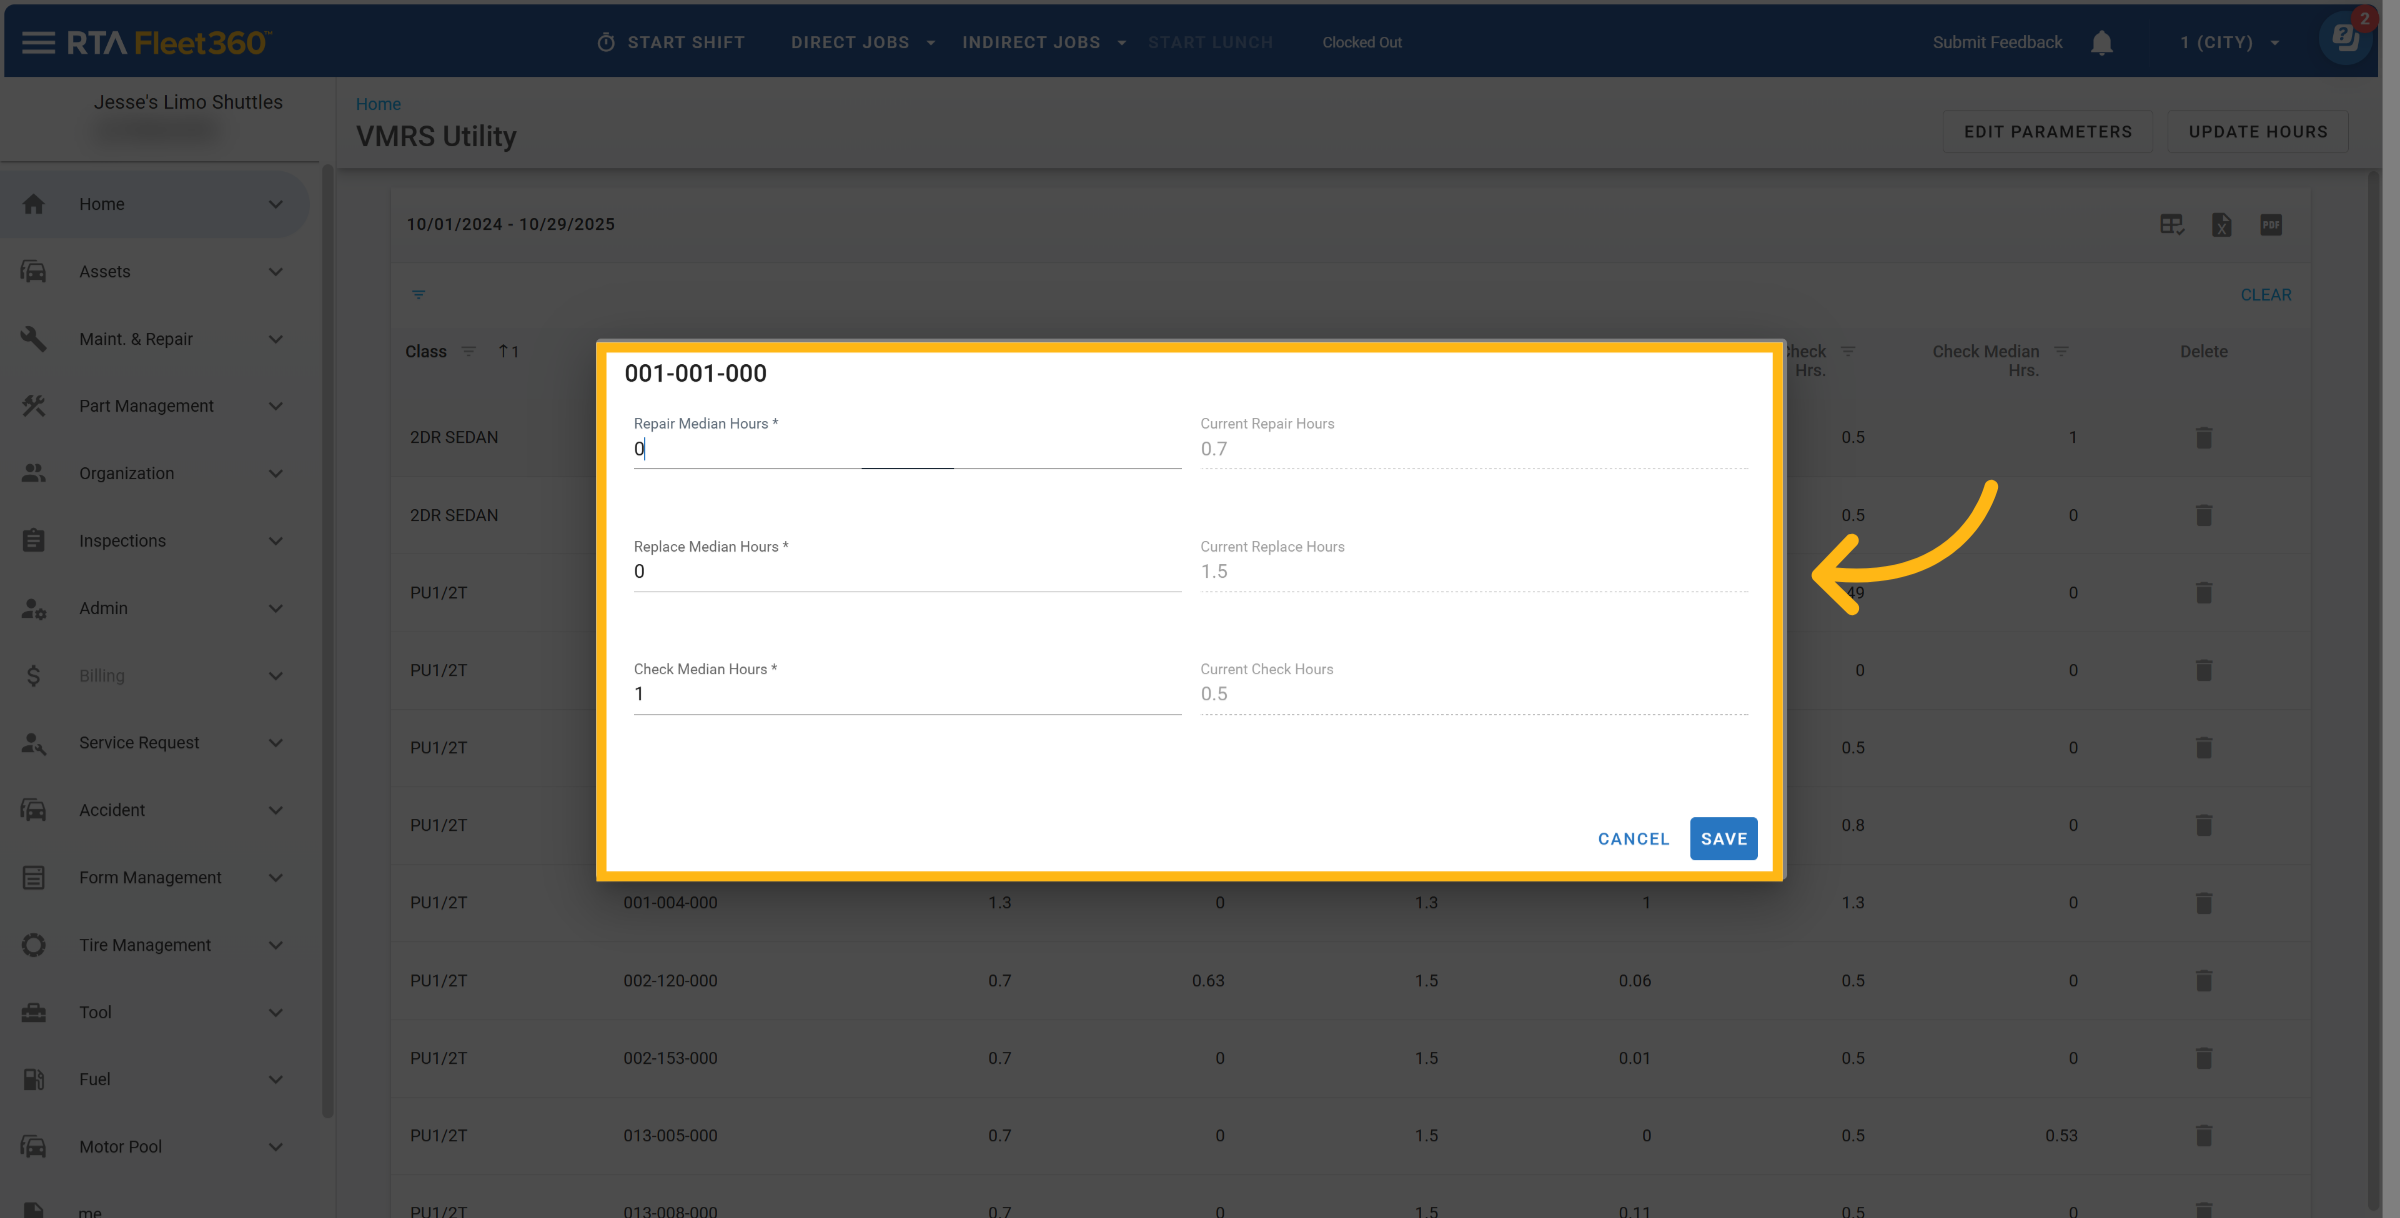The height and width of the screenshot is (1218, 2400).
Task: Cancel the 001-001-000 dialog
Action: [x=1633, y=839]
